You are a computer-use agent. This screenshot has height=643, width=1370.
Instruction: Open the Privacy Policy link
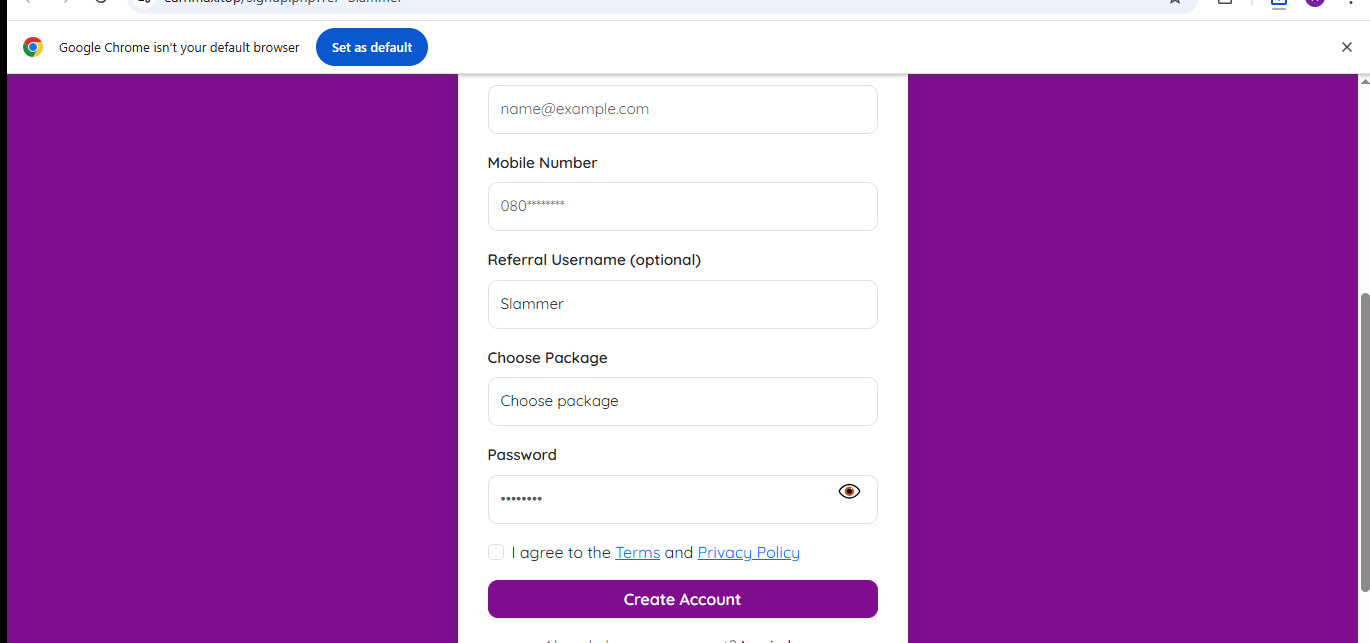pyautogui.click(x=748, y=552)
